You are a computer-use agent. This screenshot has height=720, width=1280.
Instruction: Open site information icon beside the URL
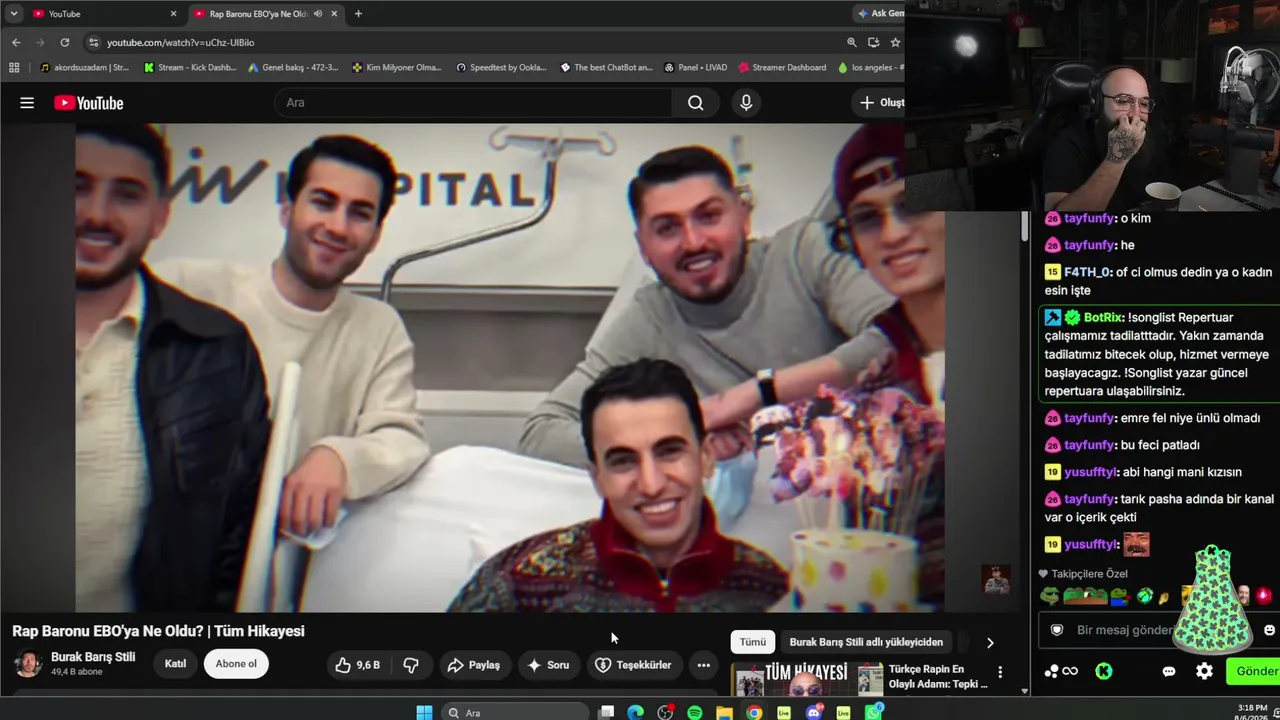coord(94,42)
